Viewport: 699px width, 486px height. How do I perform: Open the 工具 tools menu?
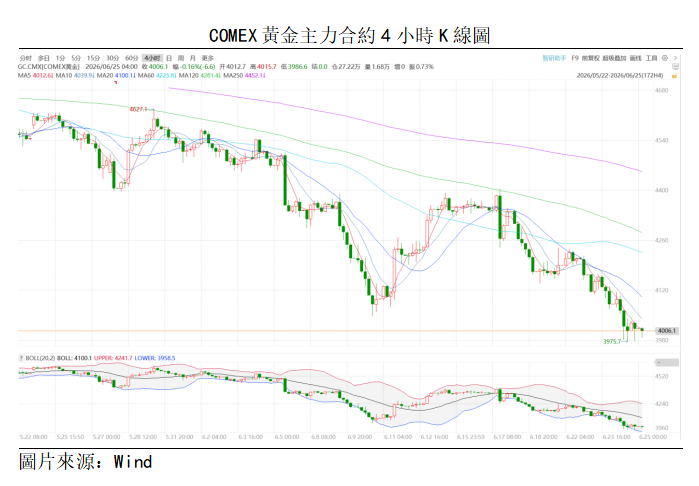652,58
